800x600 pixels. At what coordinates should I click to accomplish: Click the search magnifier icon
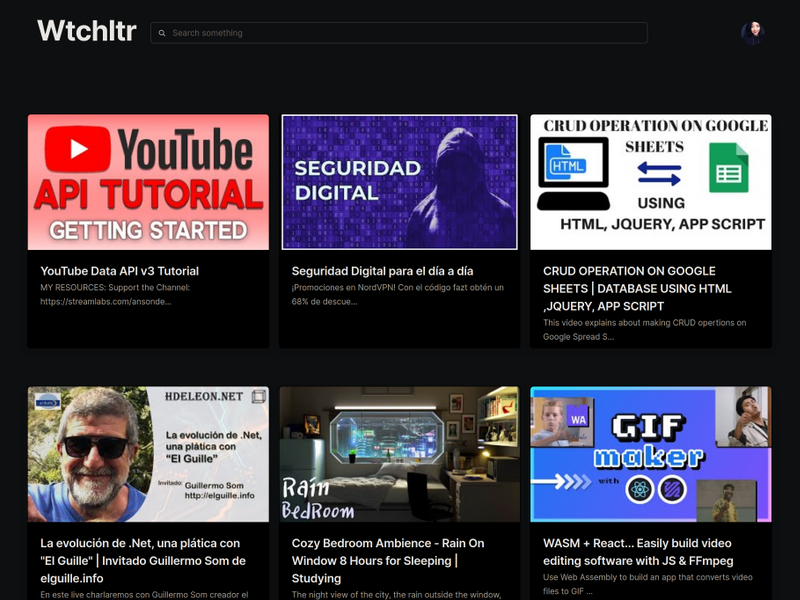(x=162, y=33)
